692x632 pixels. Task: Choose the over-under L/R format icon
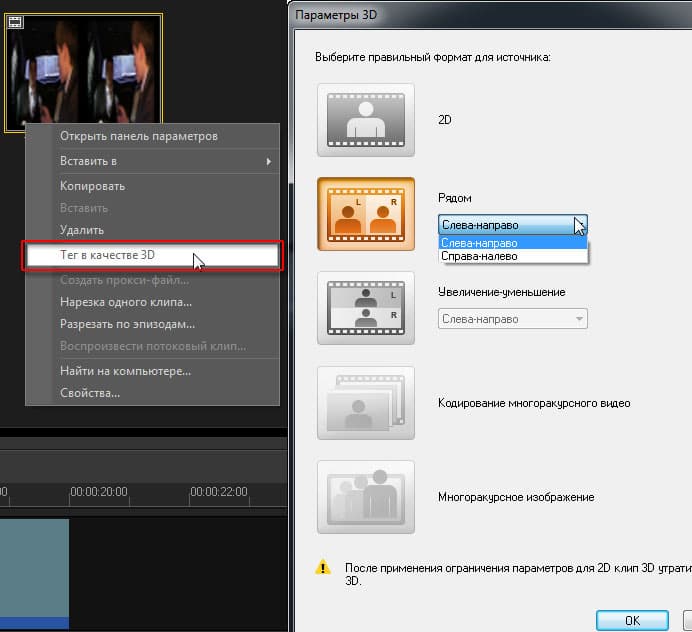coord(365,308)
